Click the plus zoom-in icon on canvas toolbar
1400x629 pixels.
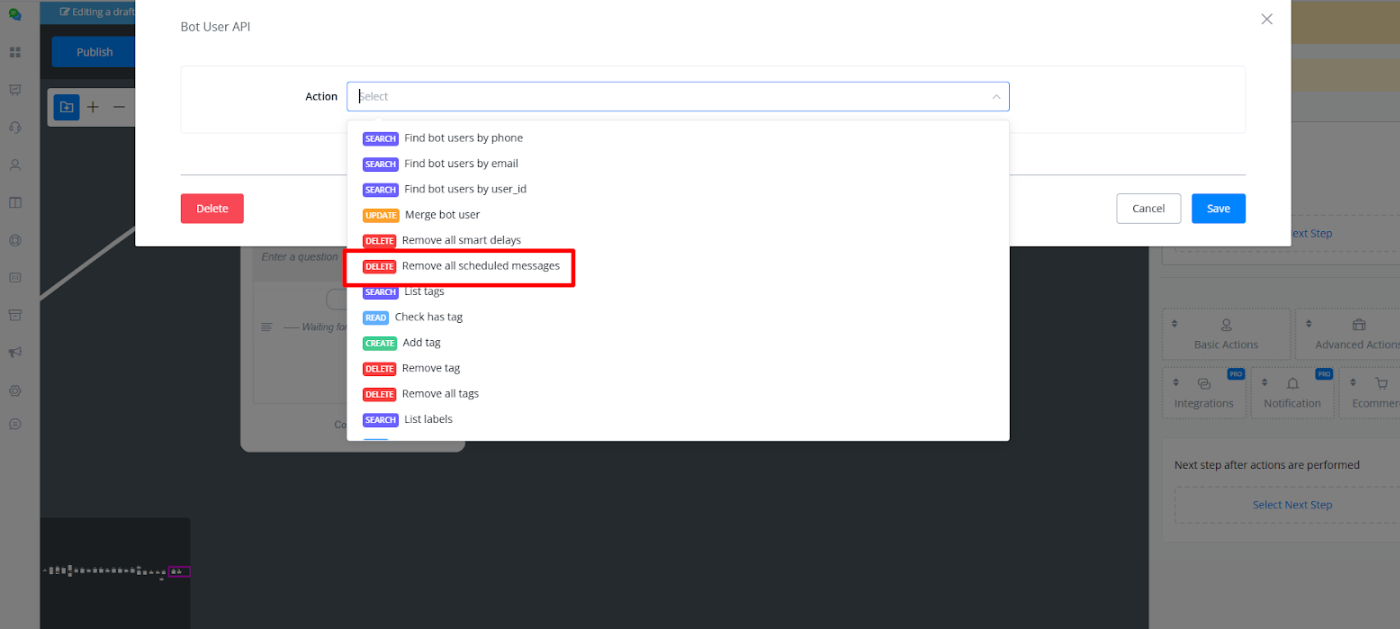pyautogui.click(x=93, y=107)
